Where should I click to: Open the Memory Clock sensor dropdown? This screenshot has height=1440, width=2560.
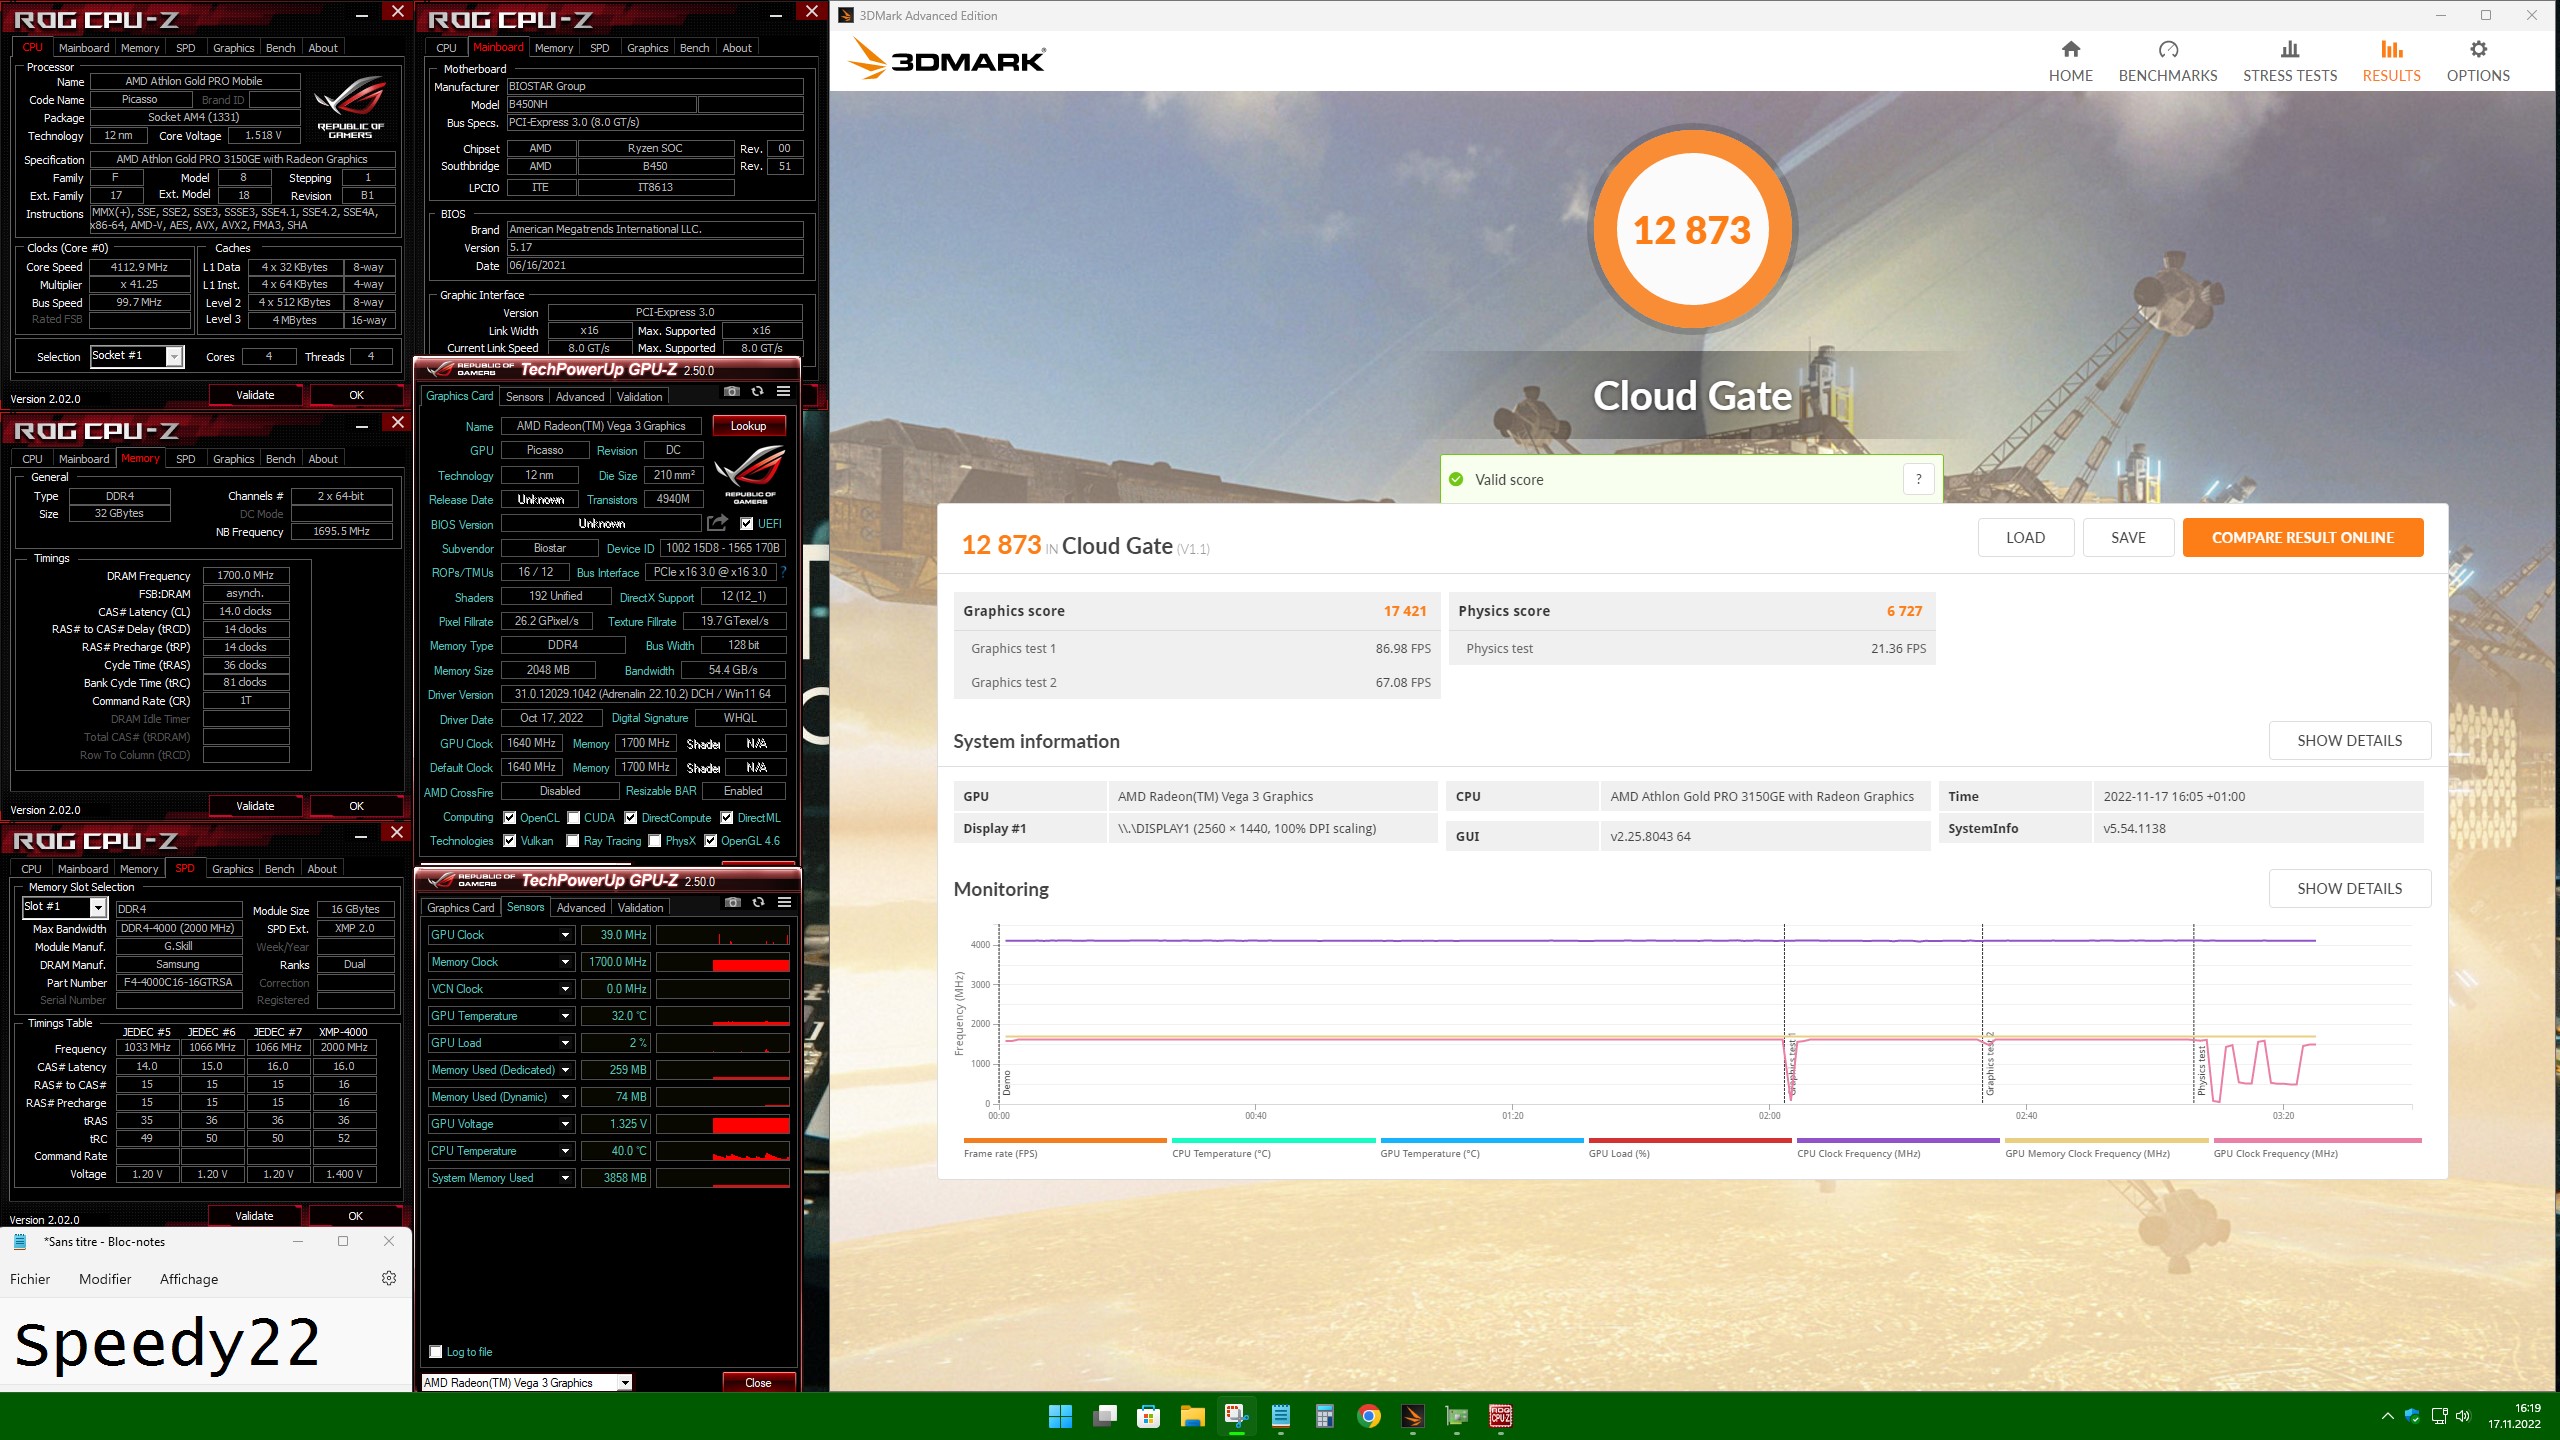(x=566, y=962)
